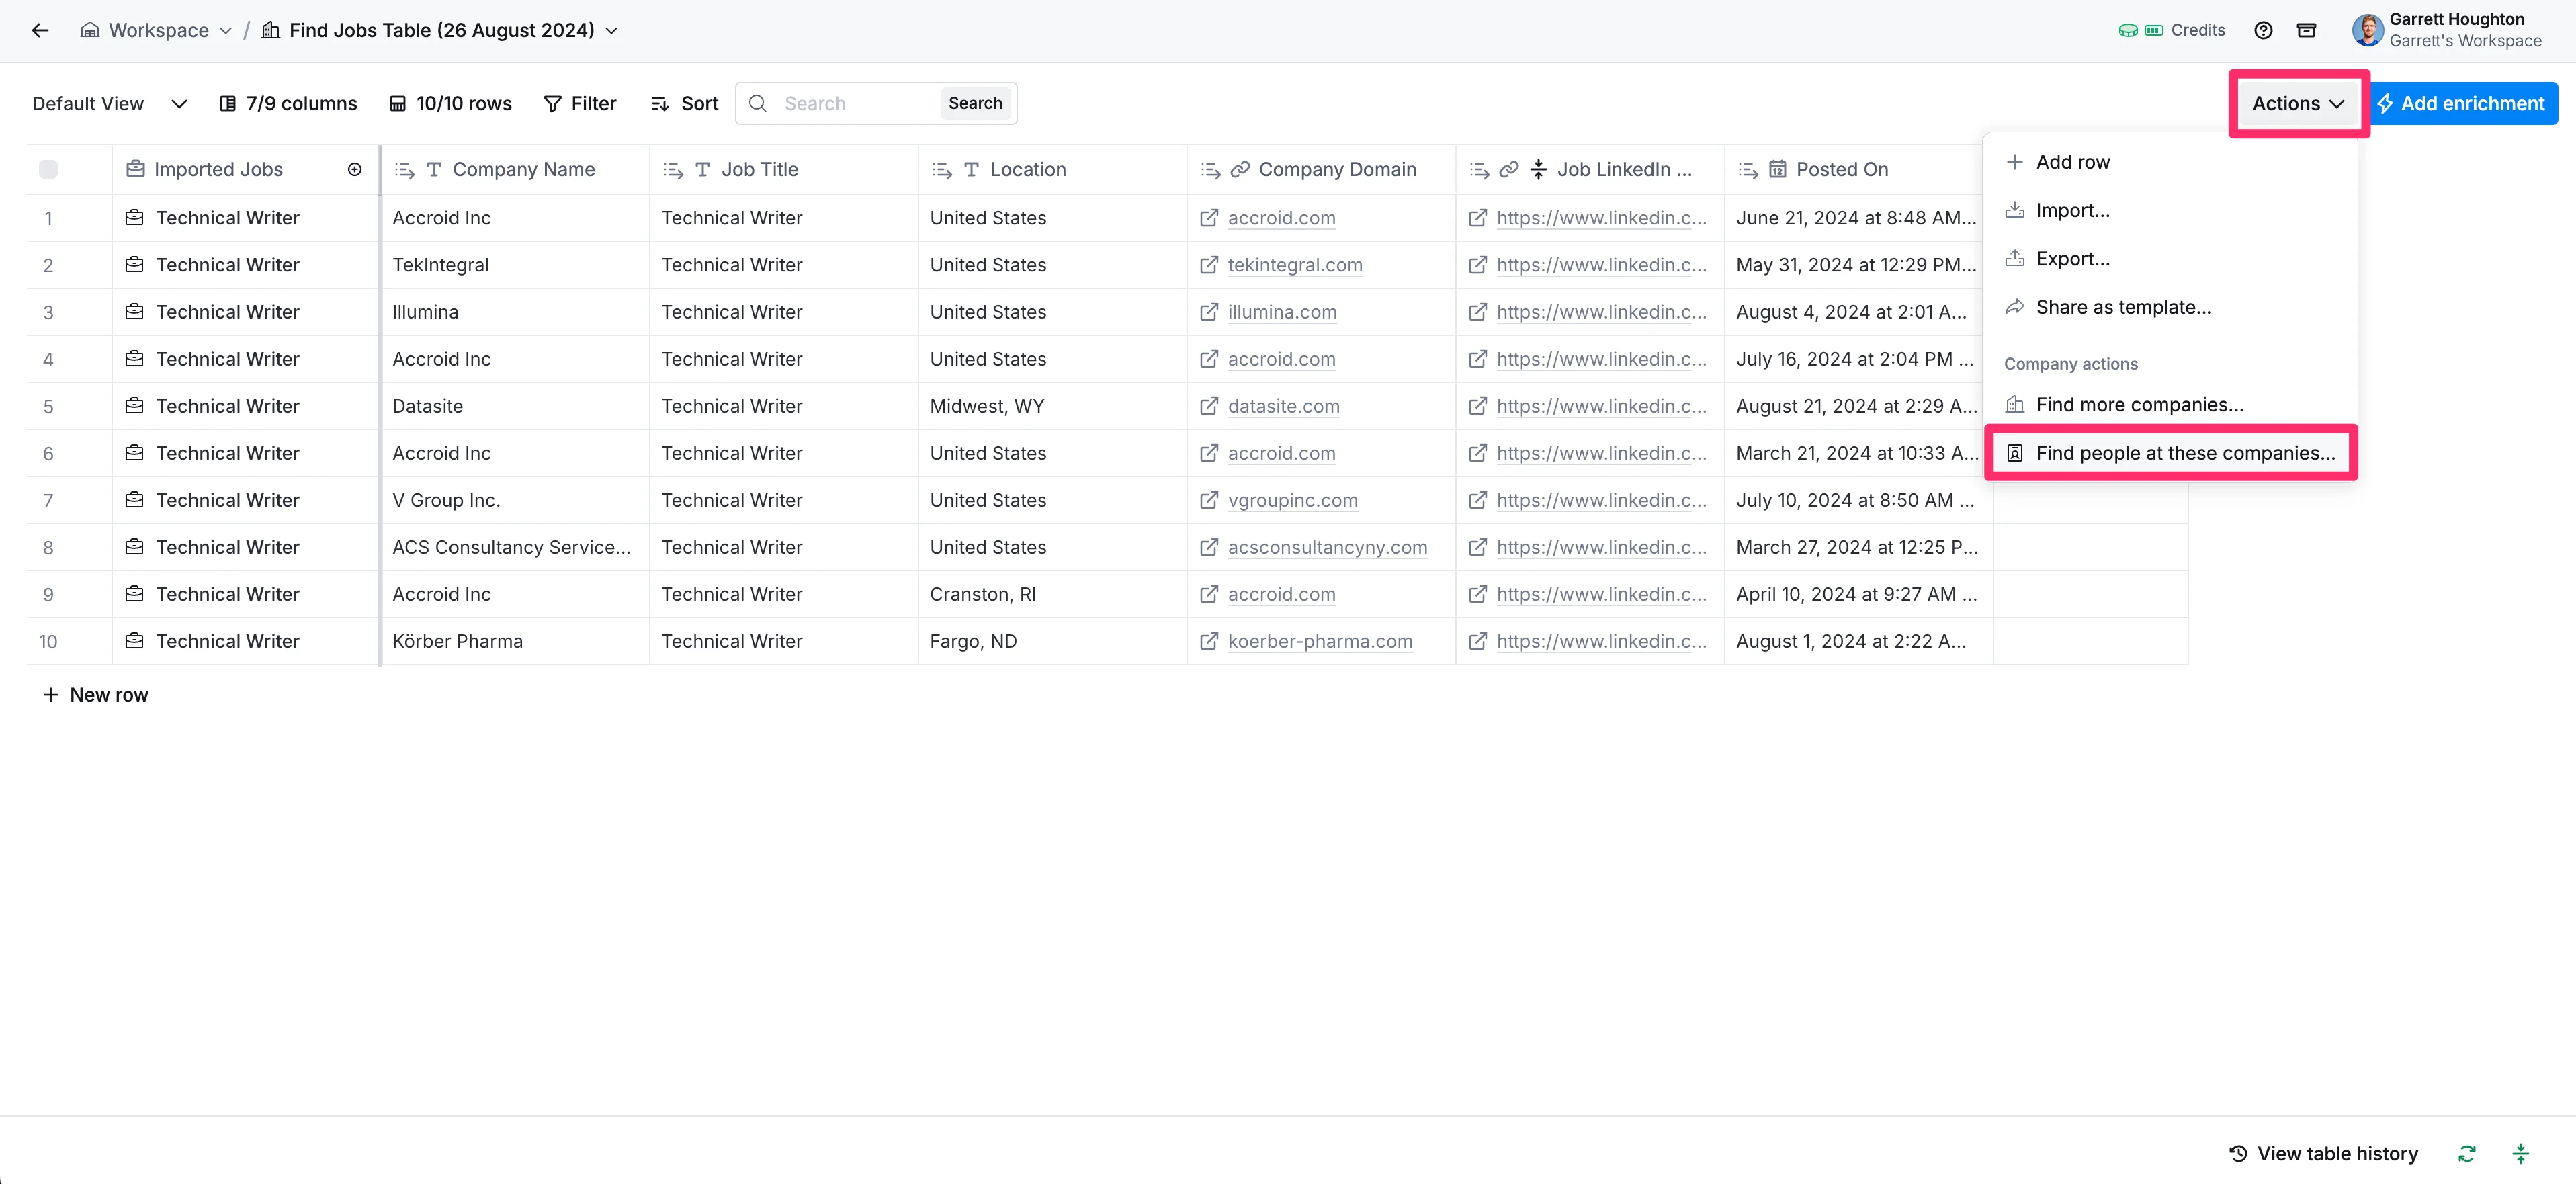Viewport: 2576px width, 1184px height.
Task: Select Share as template menu item
Action: coord(2123,307)
